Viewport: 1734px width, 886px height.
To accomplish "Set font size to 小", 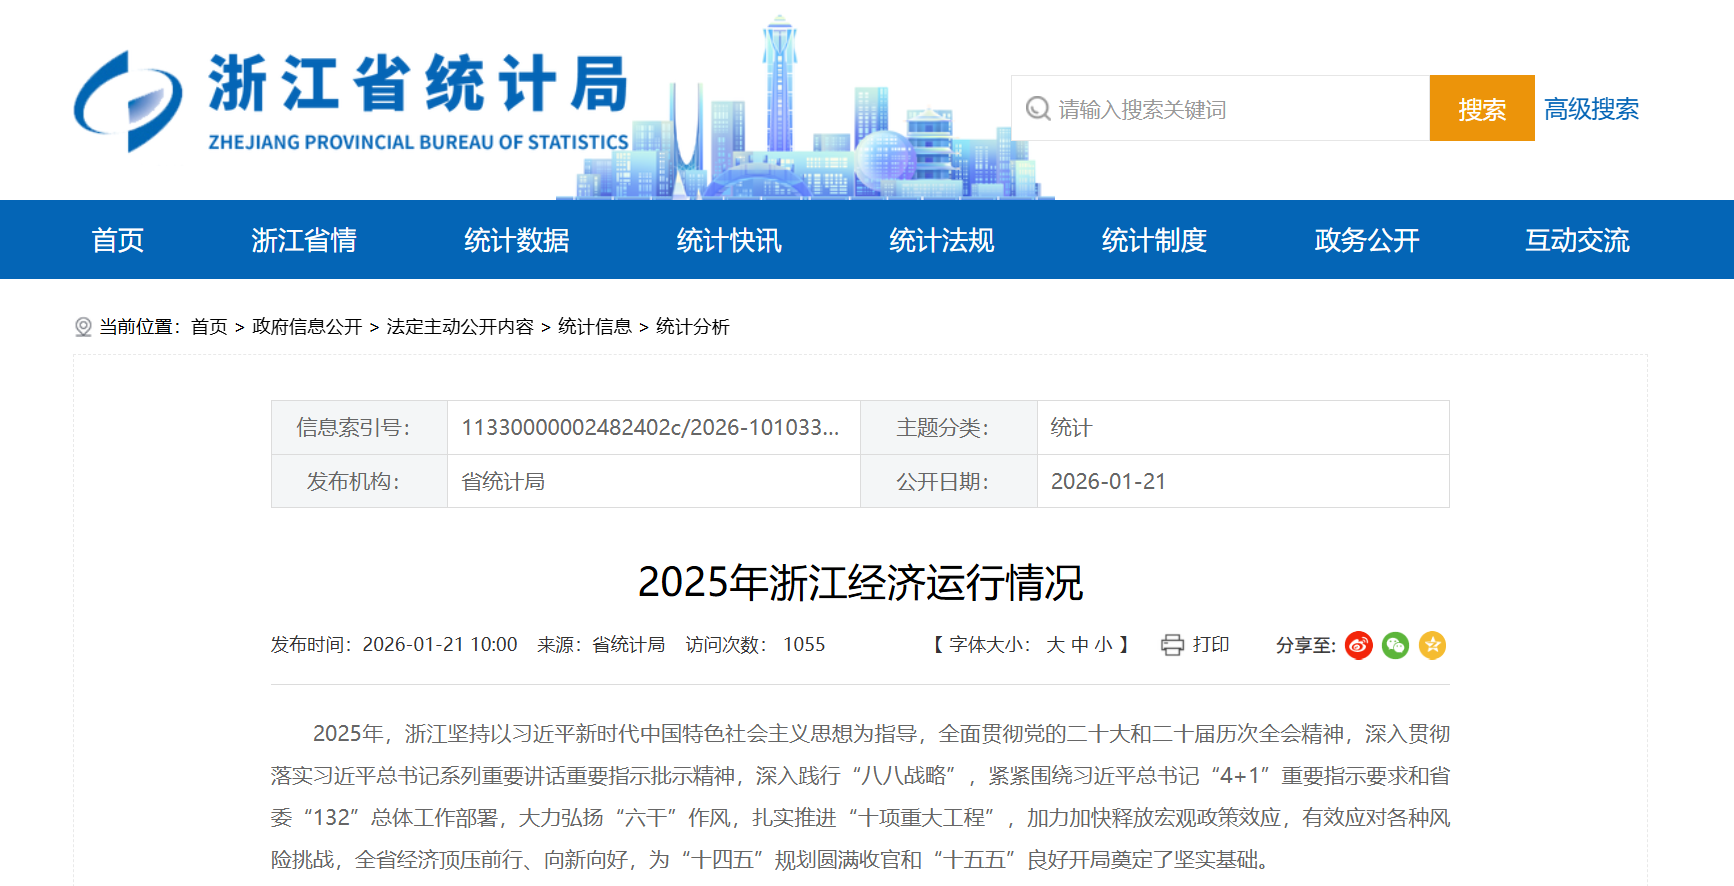I will [x=1103, y=645].
